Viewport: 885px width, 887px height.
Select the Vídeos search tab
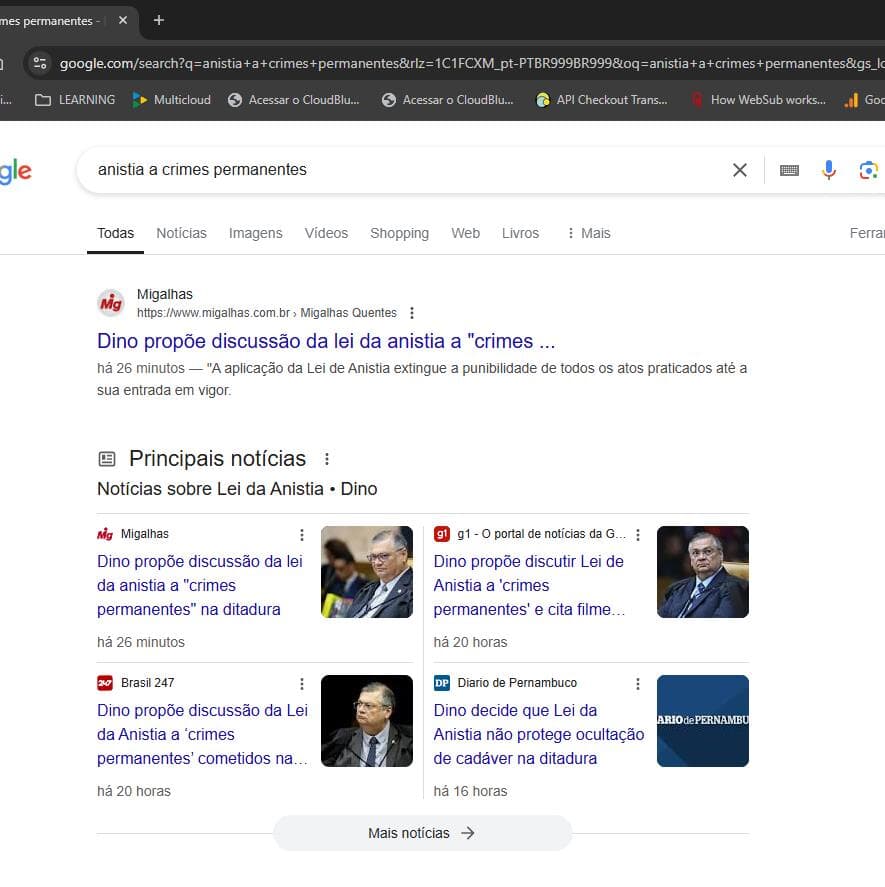click(326, 233)
